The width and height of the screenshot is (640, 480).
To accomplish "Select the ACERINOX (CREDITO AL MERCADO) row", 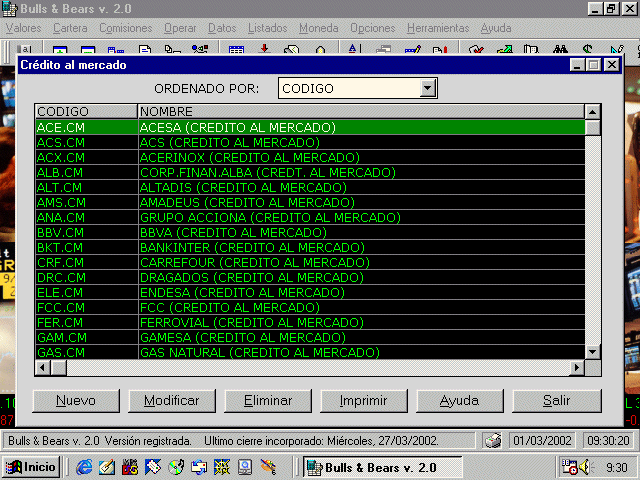I will pyautogui.click(x=310, y=158).
